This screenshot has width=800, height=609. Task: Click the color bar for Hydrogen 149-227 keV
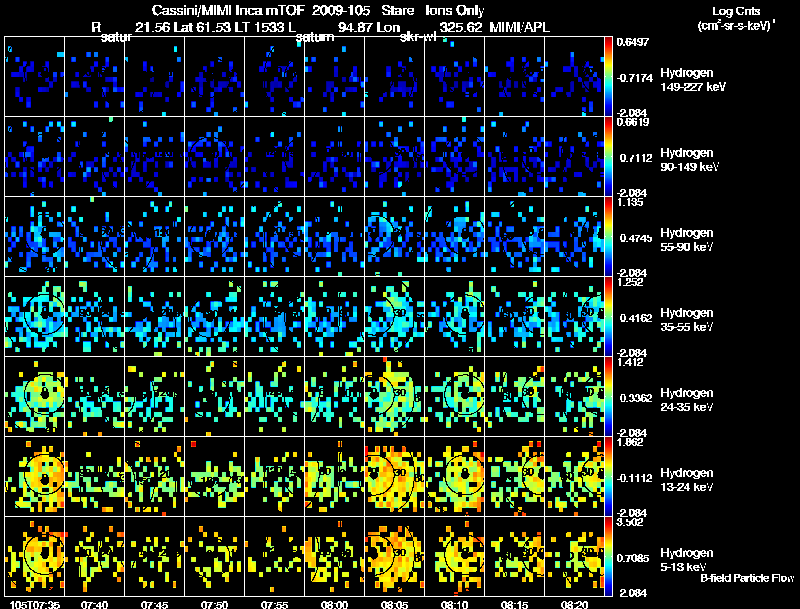pos(608,76)
